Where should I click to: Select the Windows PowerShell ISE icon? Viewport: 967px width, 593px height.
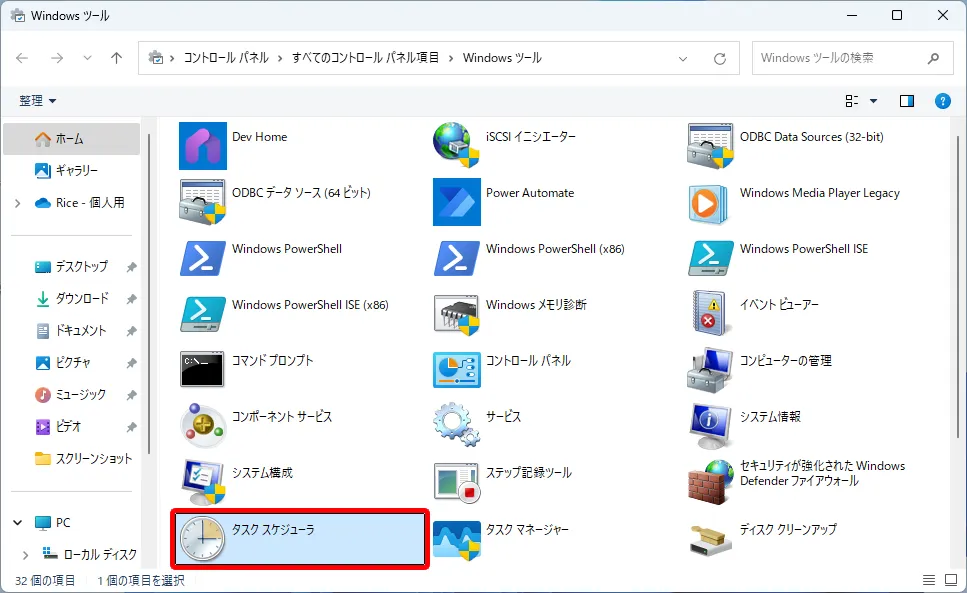(711, 258)
